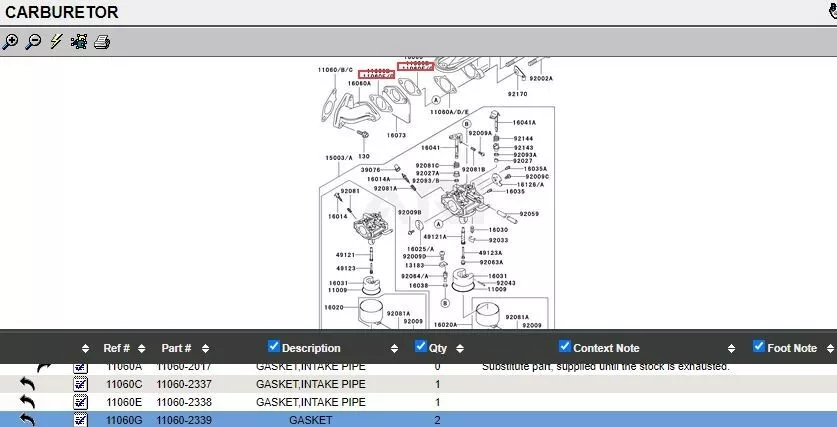Click note icon in 11060E row

click(81, 402)
